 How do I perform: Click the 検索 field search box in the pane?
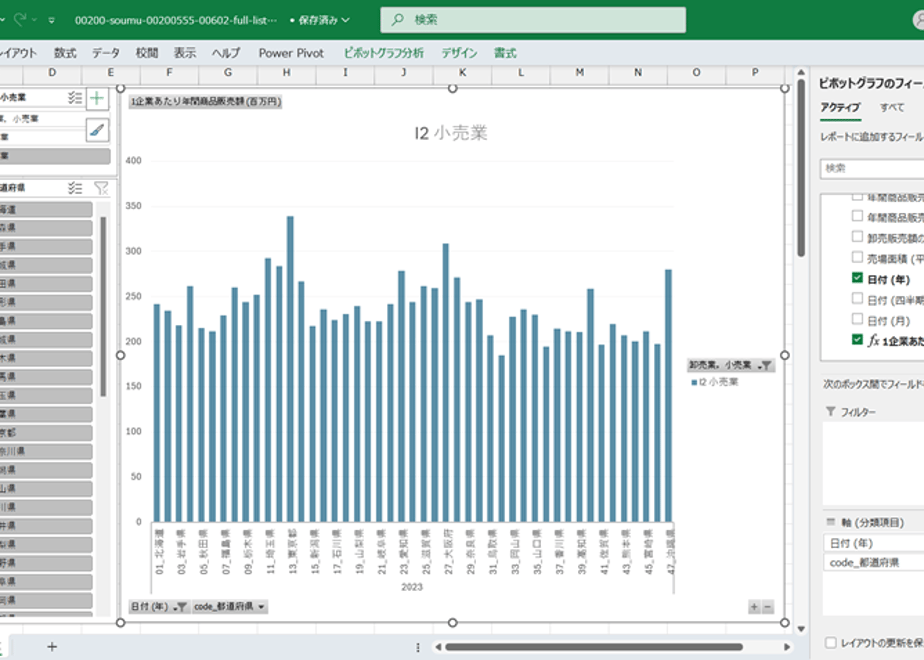pos(872,169)
